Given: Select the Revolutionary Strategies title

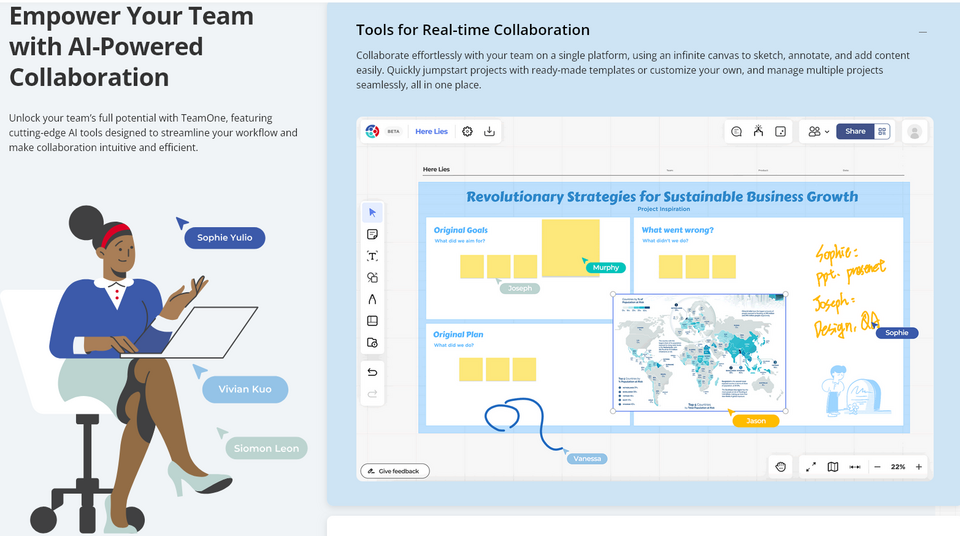Looking at the screenshot, I should [662, 197].
